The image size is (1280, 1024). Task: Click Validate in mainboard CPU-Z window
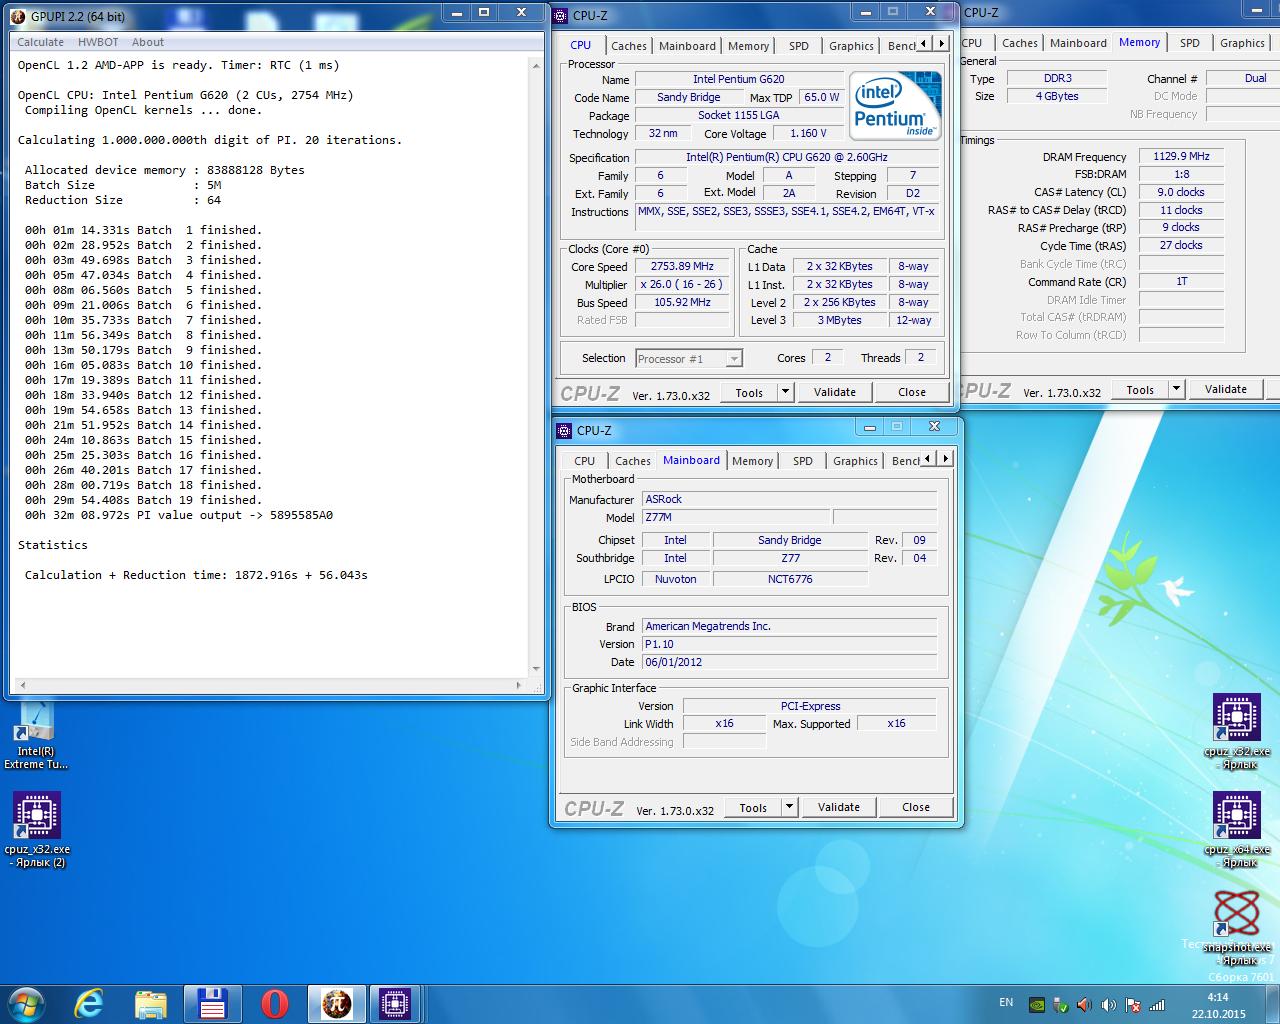(x=839, y=807)
